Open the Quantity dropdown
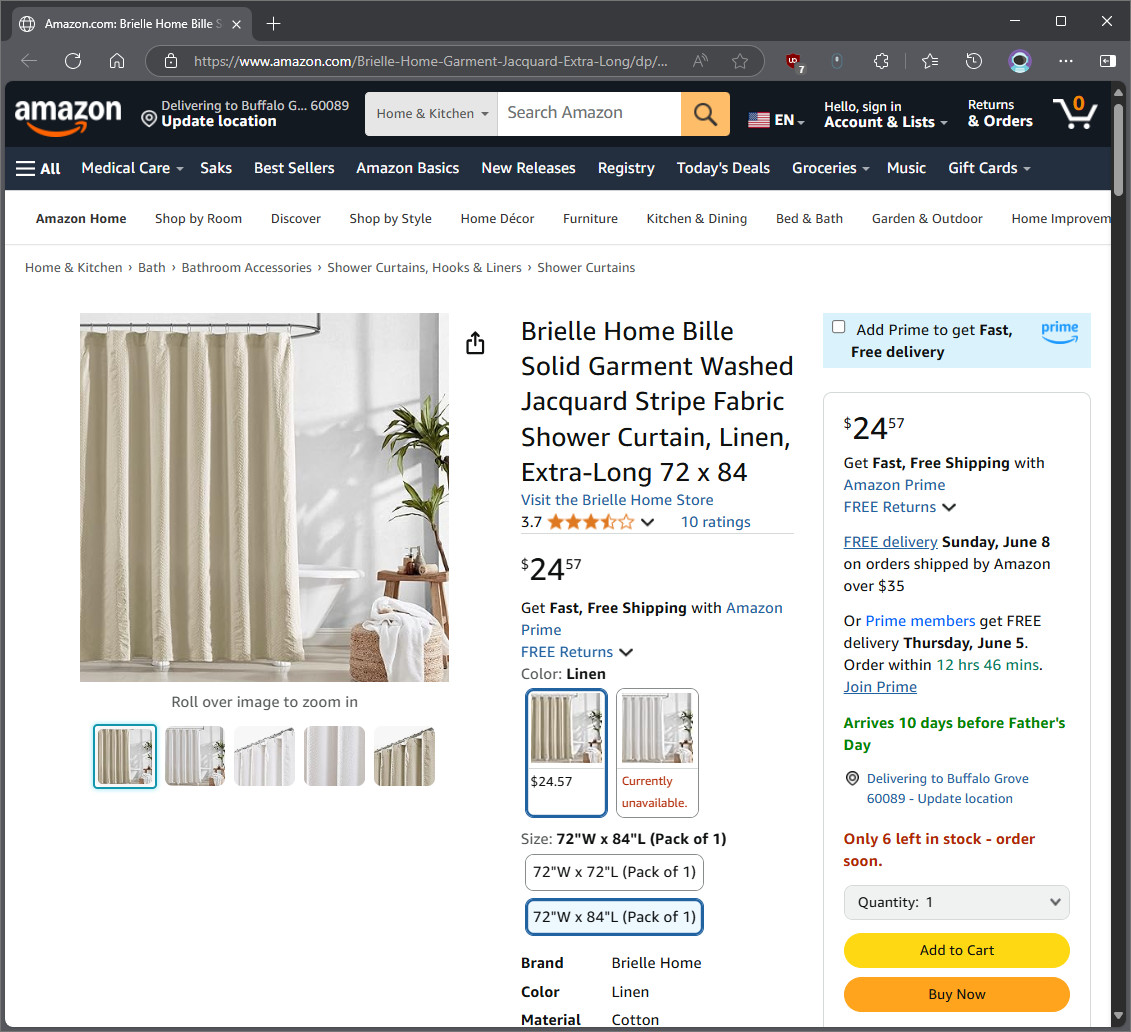 tap(956, 903)
